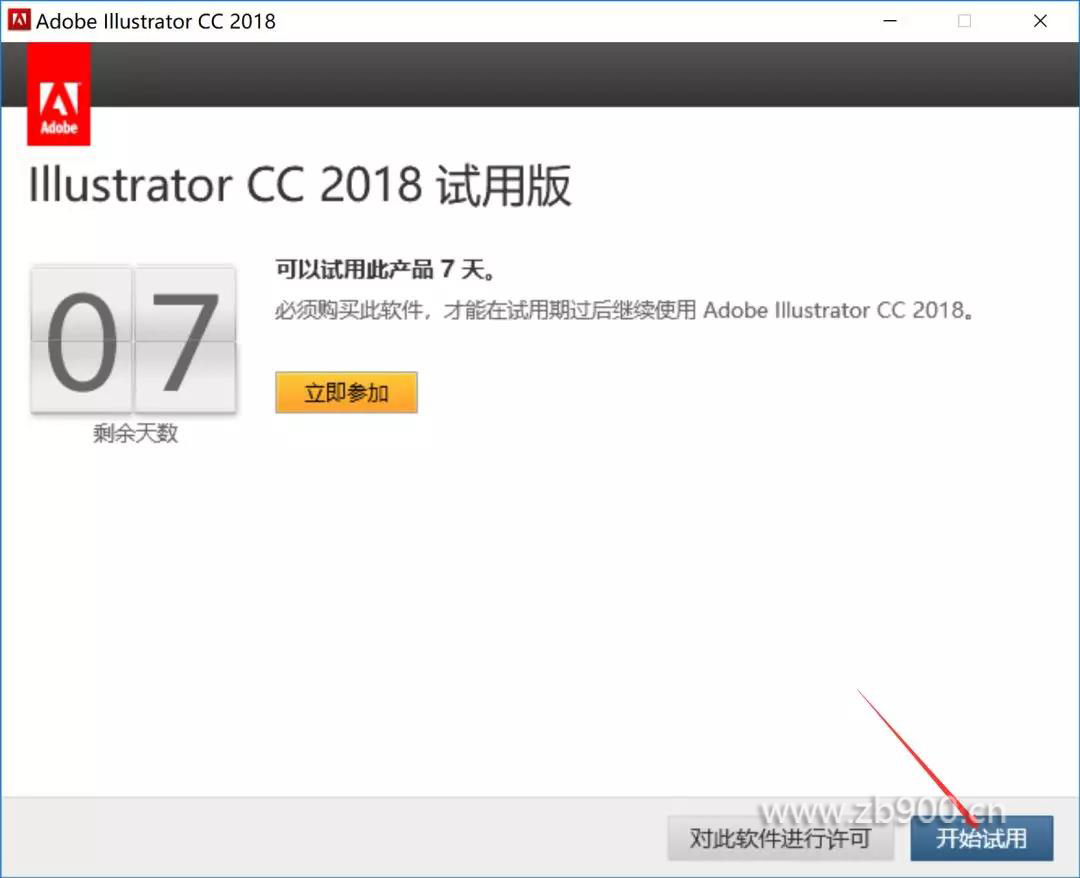Screen dimensions: 1080x878
Task: Click the Illustrator app icon in title bar
Action: (x=19, y=21)
